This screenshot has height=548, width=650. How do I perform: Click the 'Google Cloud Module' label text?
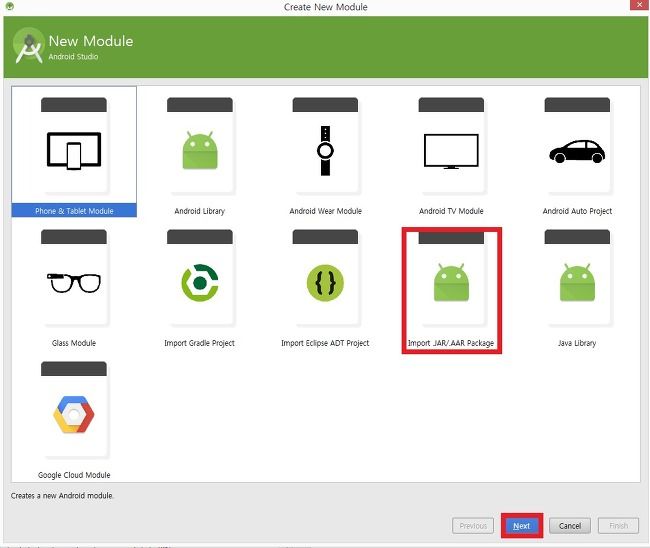74,475
